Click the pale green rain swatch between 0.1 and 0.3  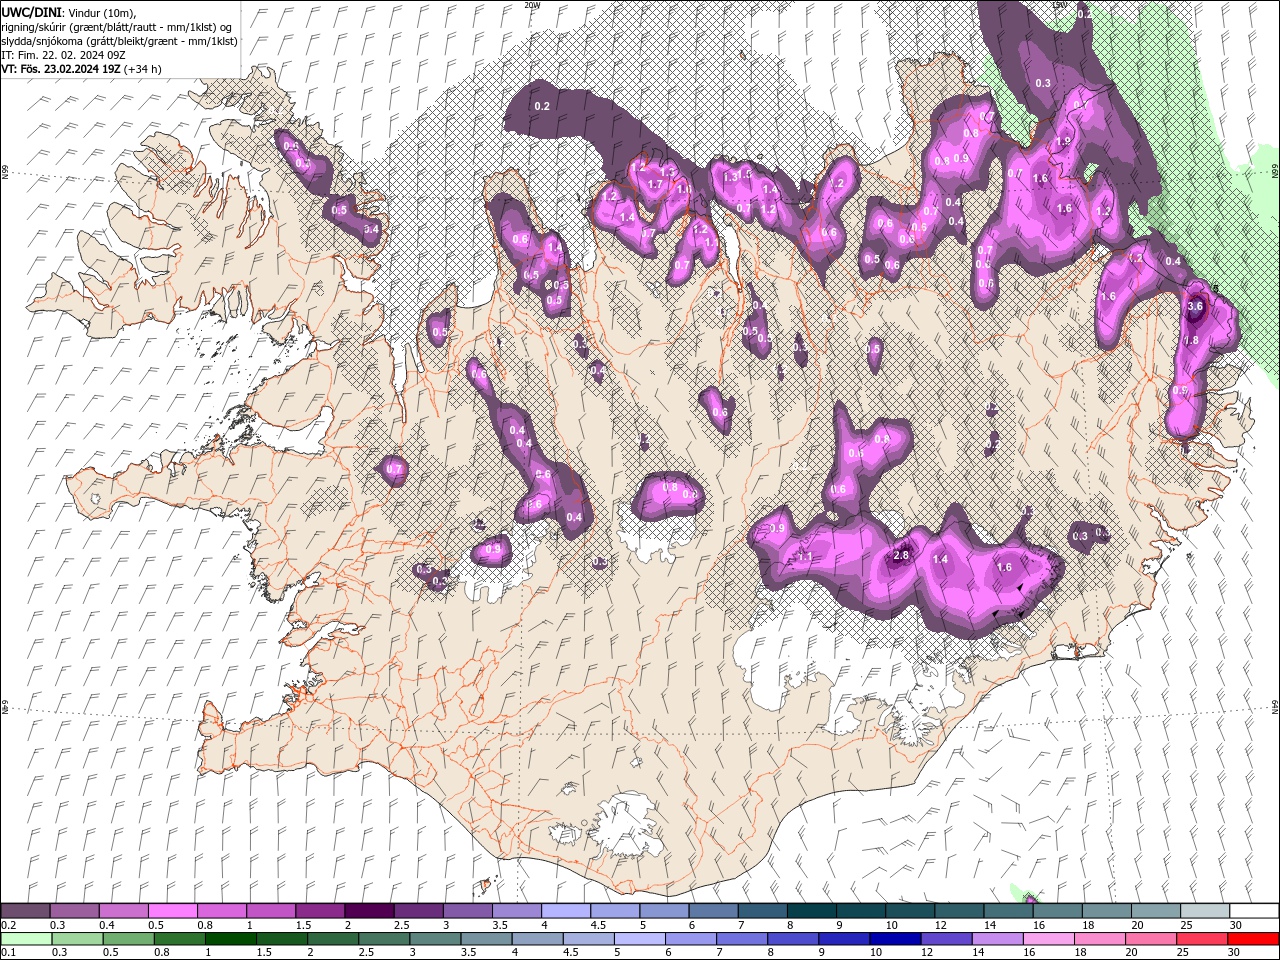click(25, 938)
